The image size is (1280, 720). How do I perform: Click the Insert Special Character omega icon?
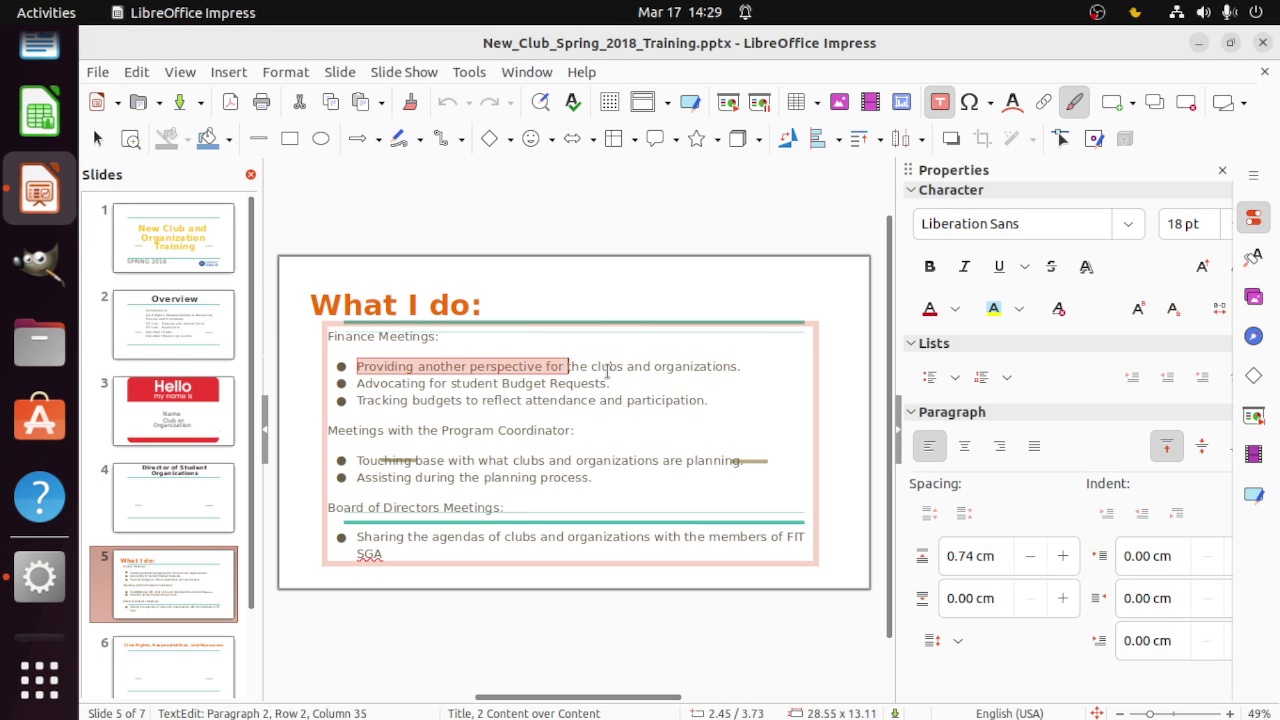pos(968,102)
